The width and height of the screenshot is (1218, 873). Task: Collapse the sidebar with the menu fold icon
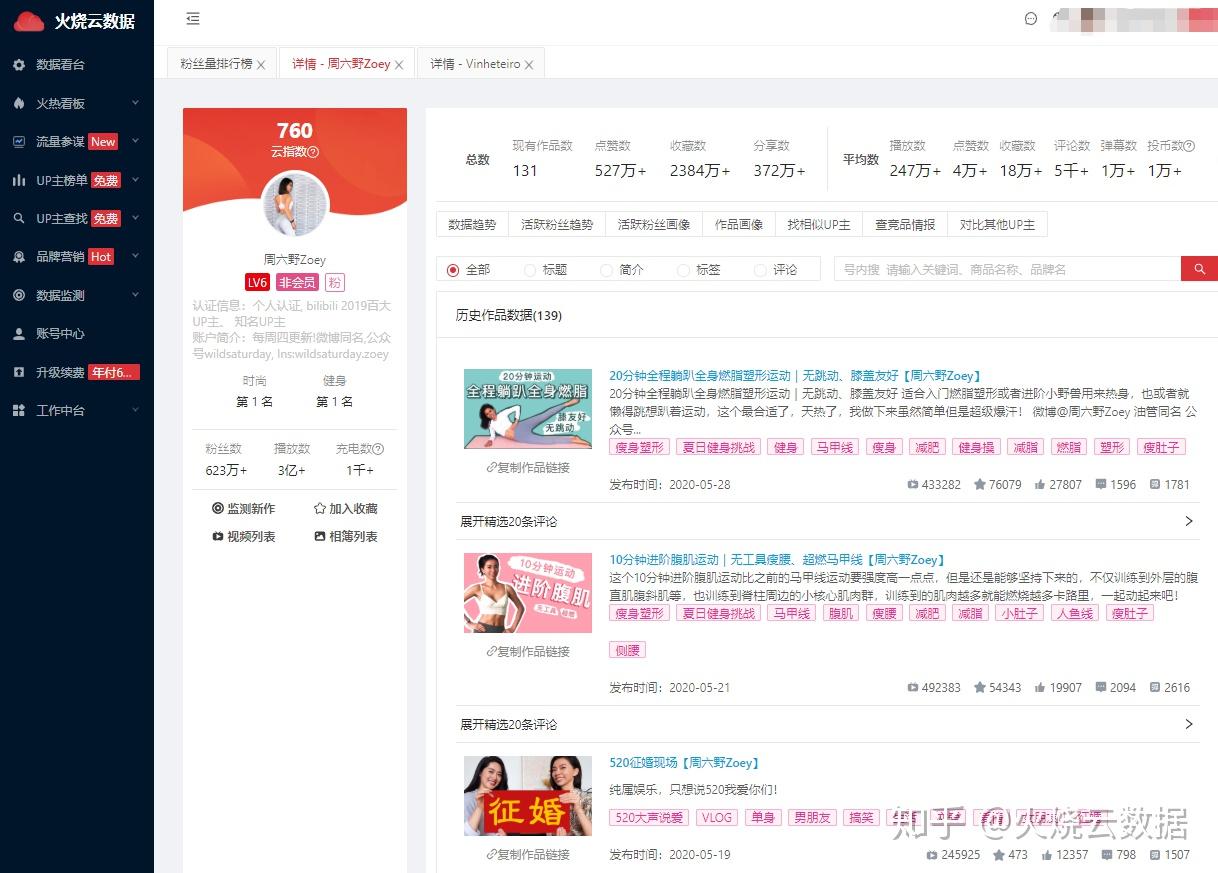coord(193,18)
